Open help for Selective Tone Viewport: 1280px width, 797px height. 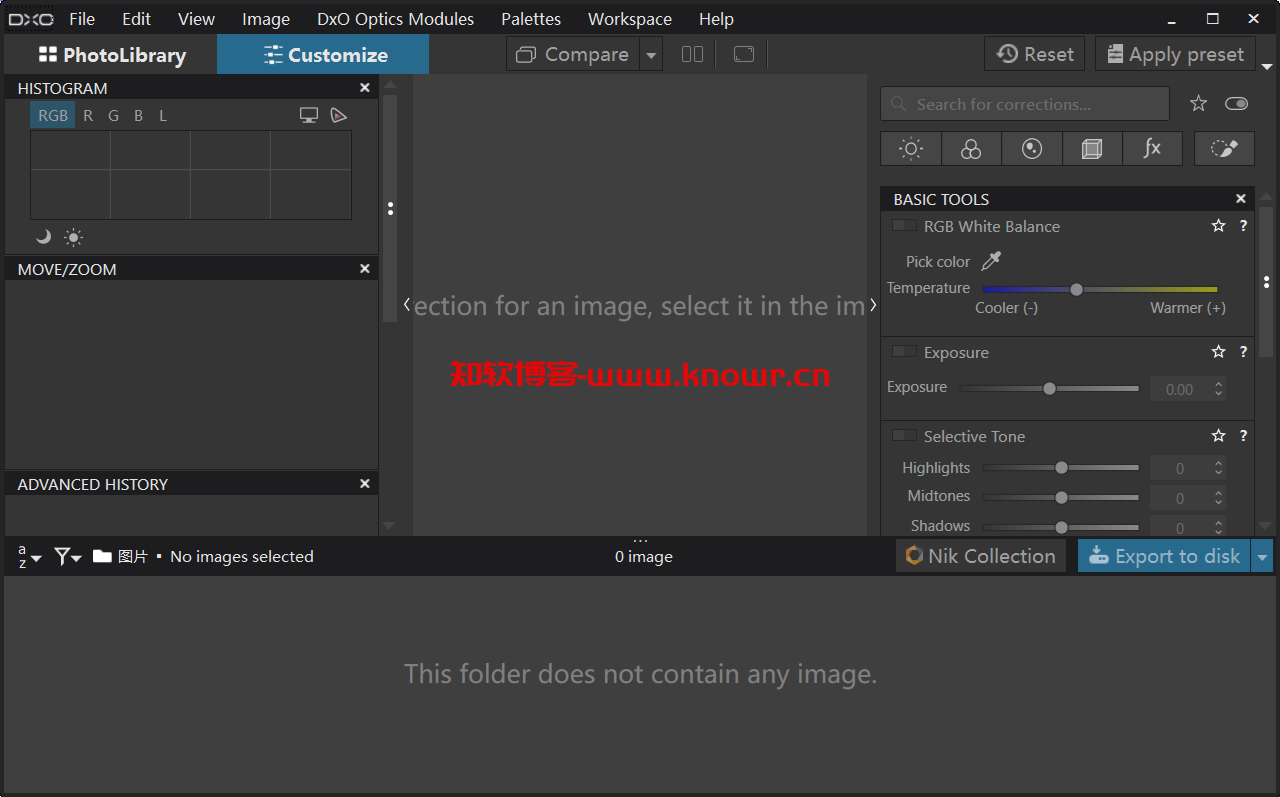point(1243,436)
